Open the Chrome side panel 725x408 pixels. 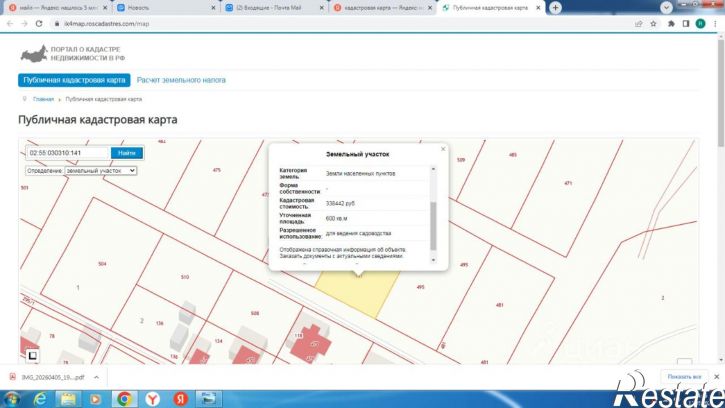click(x=686, y=24)
